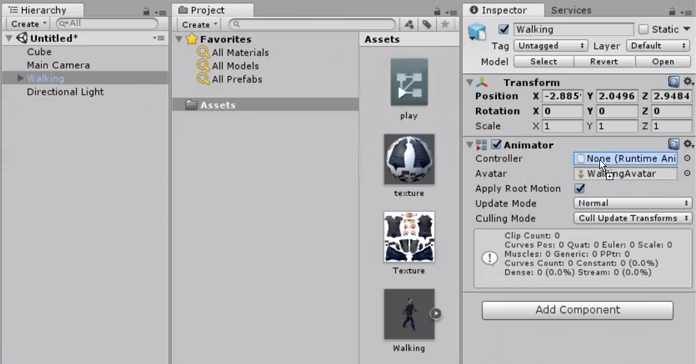Click the search by label tag icon

coord(427,24)
